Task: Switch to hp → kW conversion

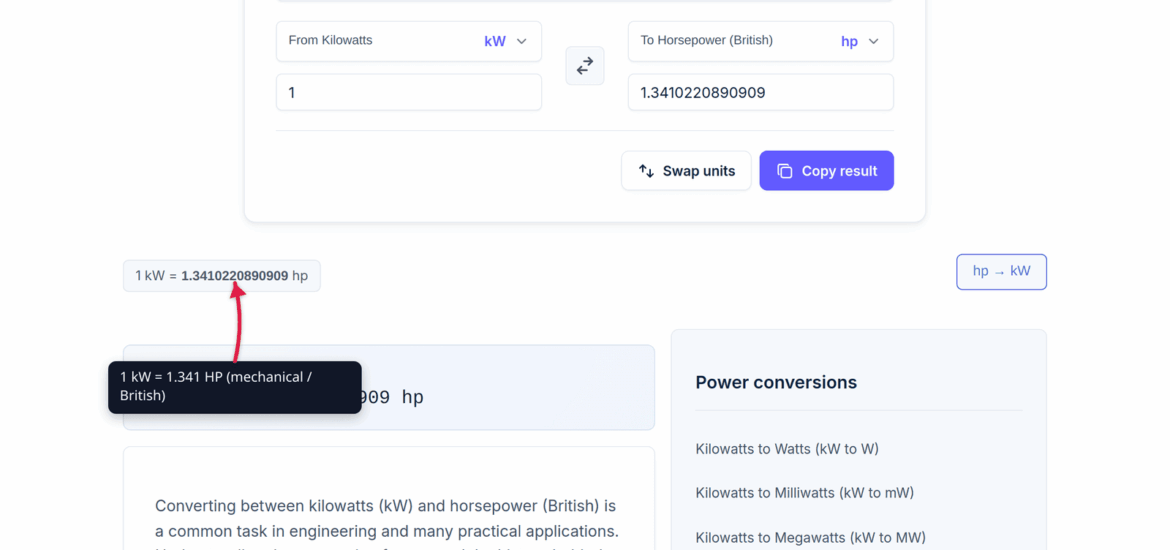Action: (1001, 272)
